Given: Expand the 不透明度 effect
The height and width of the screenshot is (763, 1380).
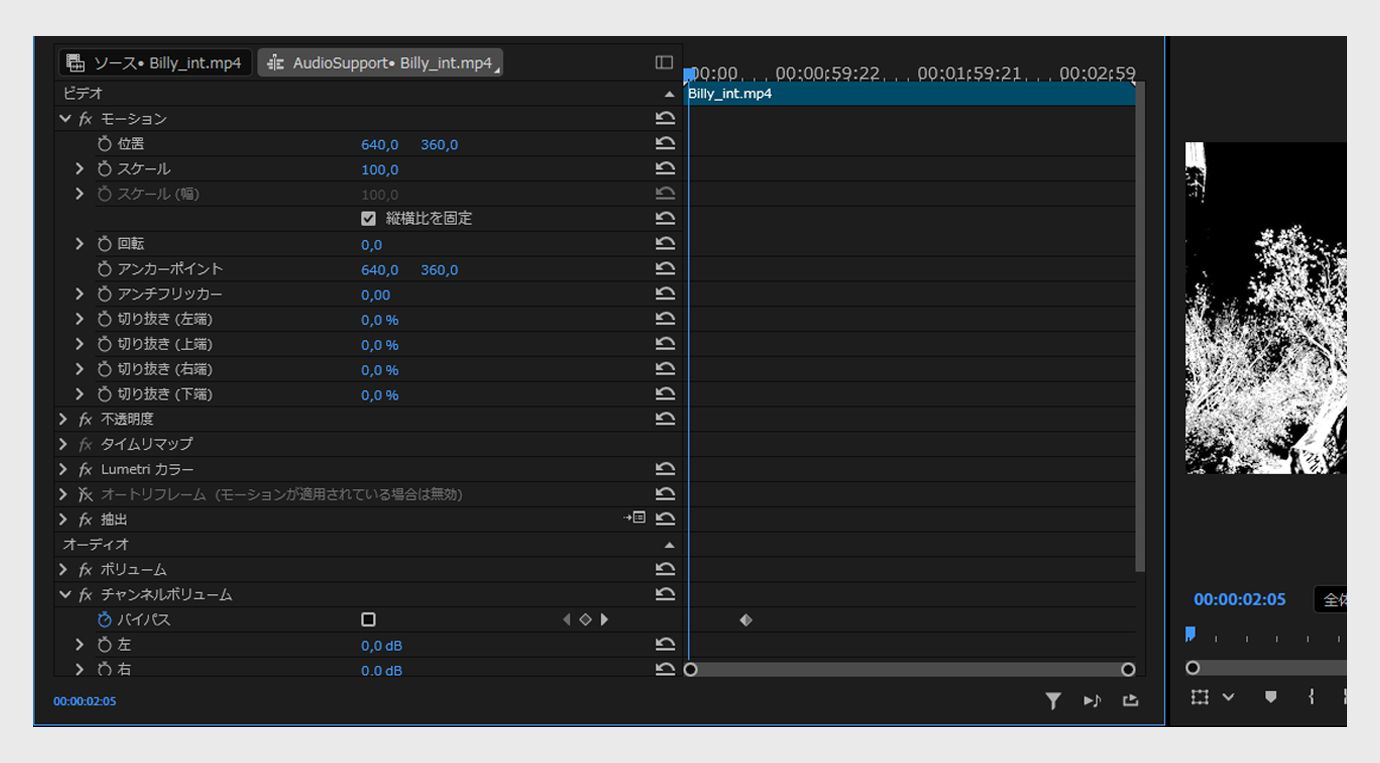Looking at the screenshot, I should [x=64, y=419].
